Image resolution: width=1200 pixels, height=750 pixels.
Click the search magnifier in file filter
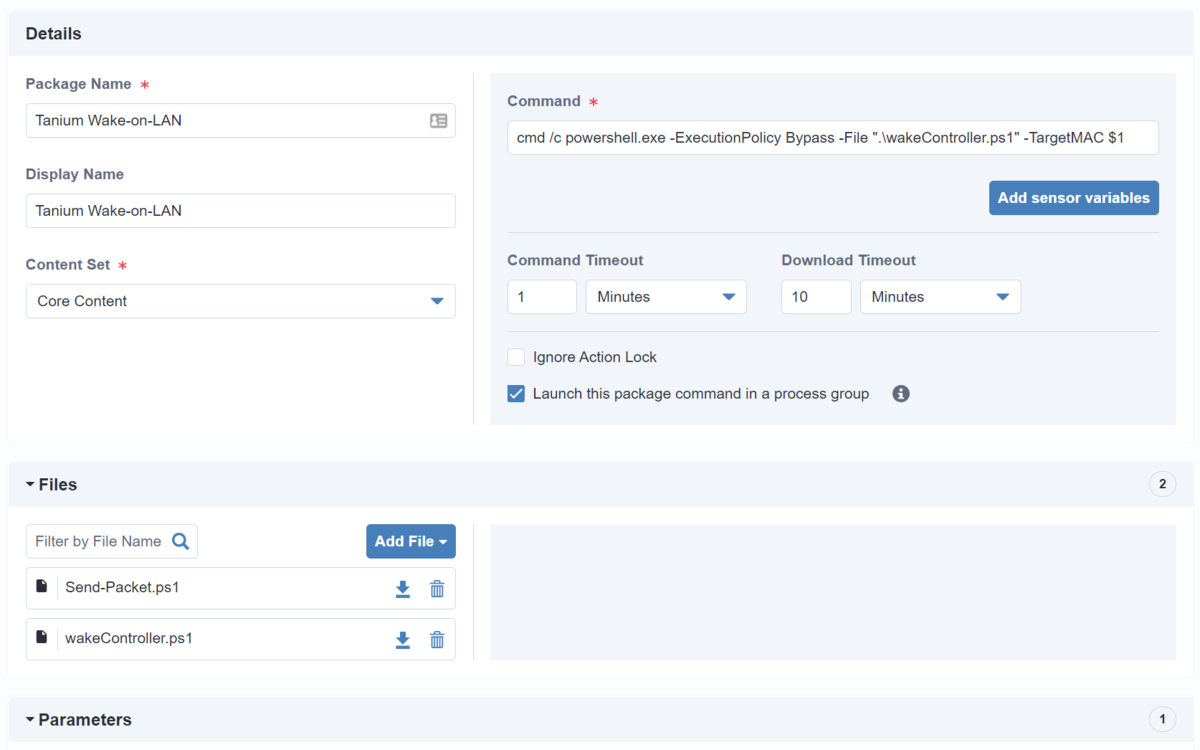pos(180,541)
